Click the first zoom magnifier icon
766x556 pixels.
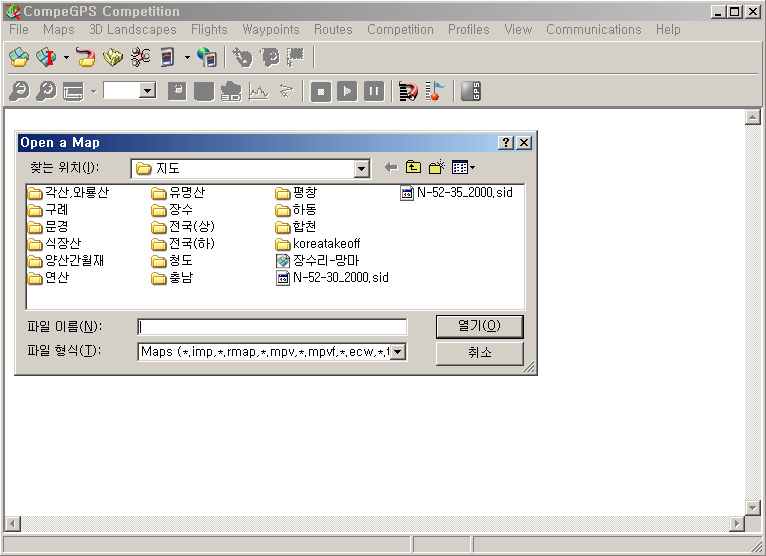pyautogui.click(x=19, y=91)
